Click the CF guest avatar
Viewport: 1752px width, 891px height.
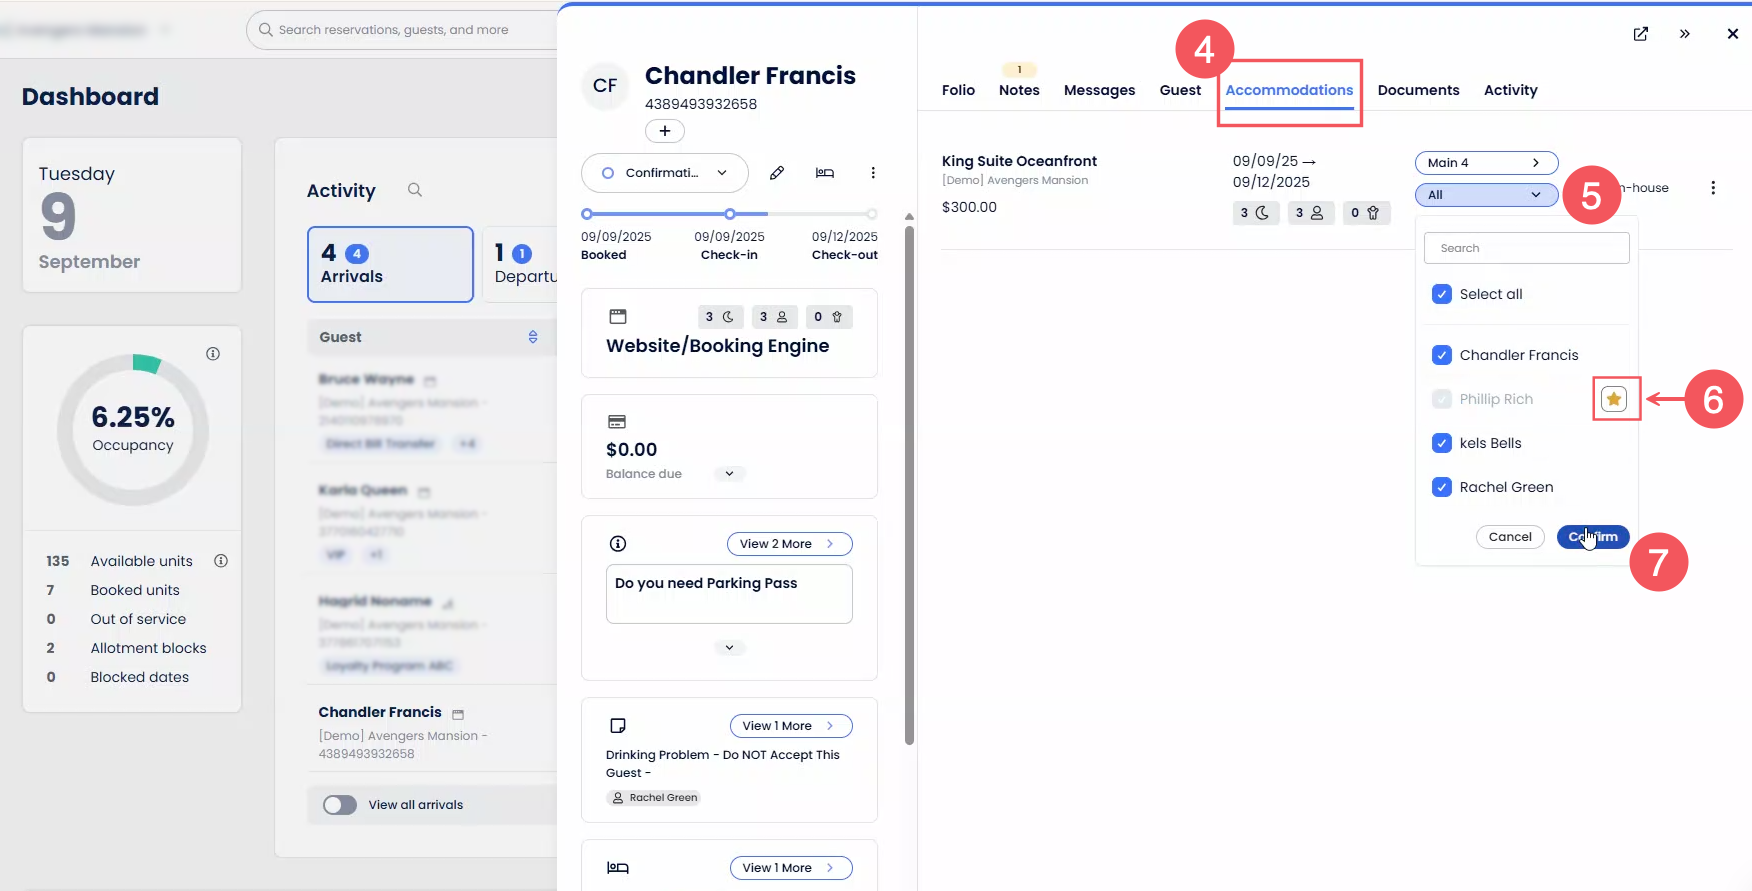605,86
